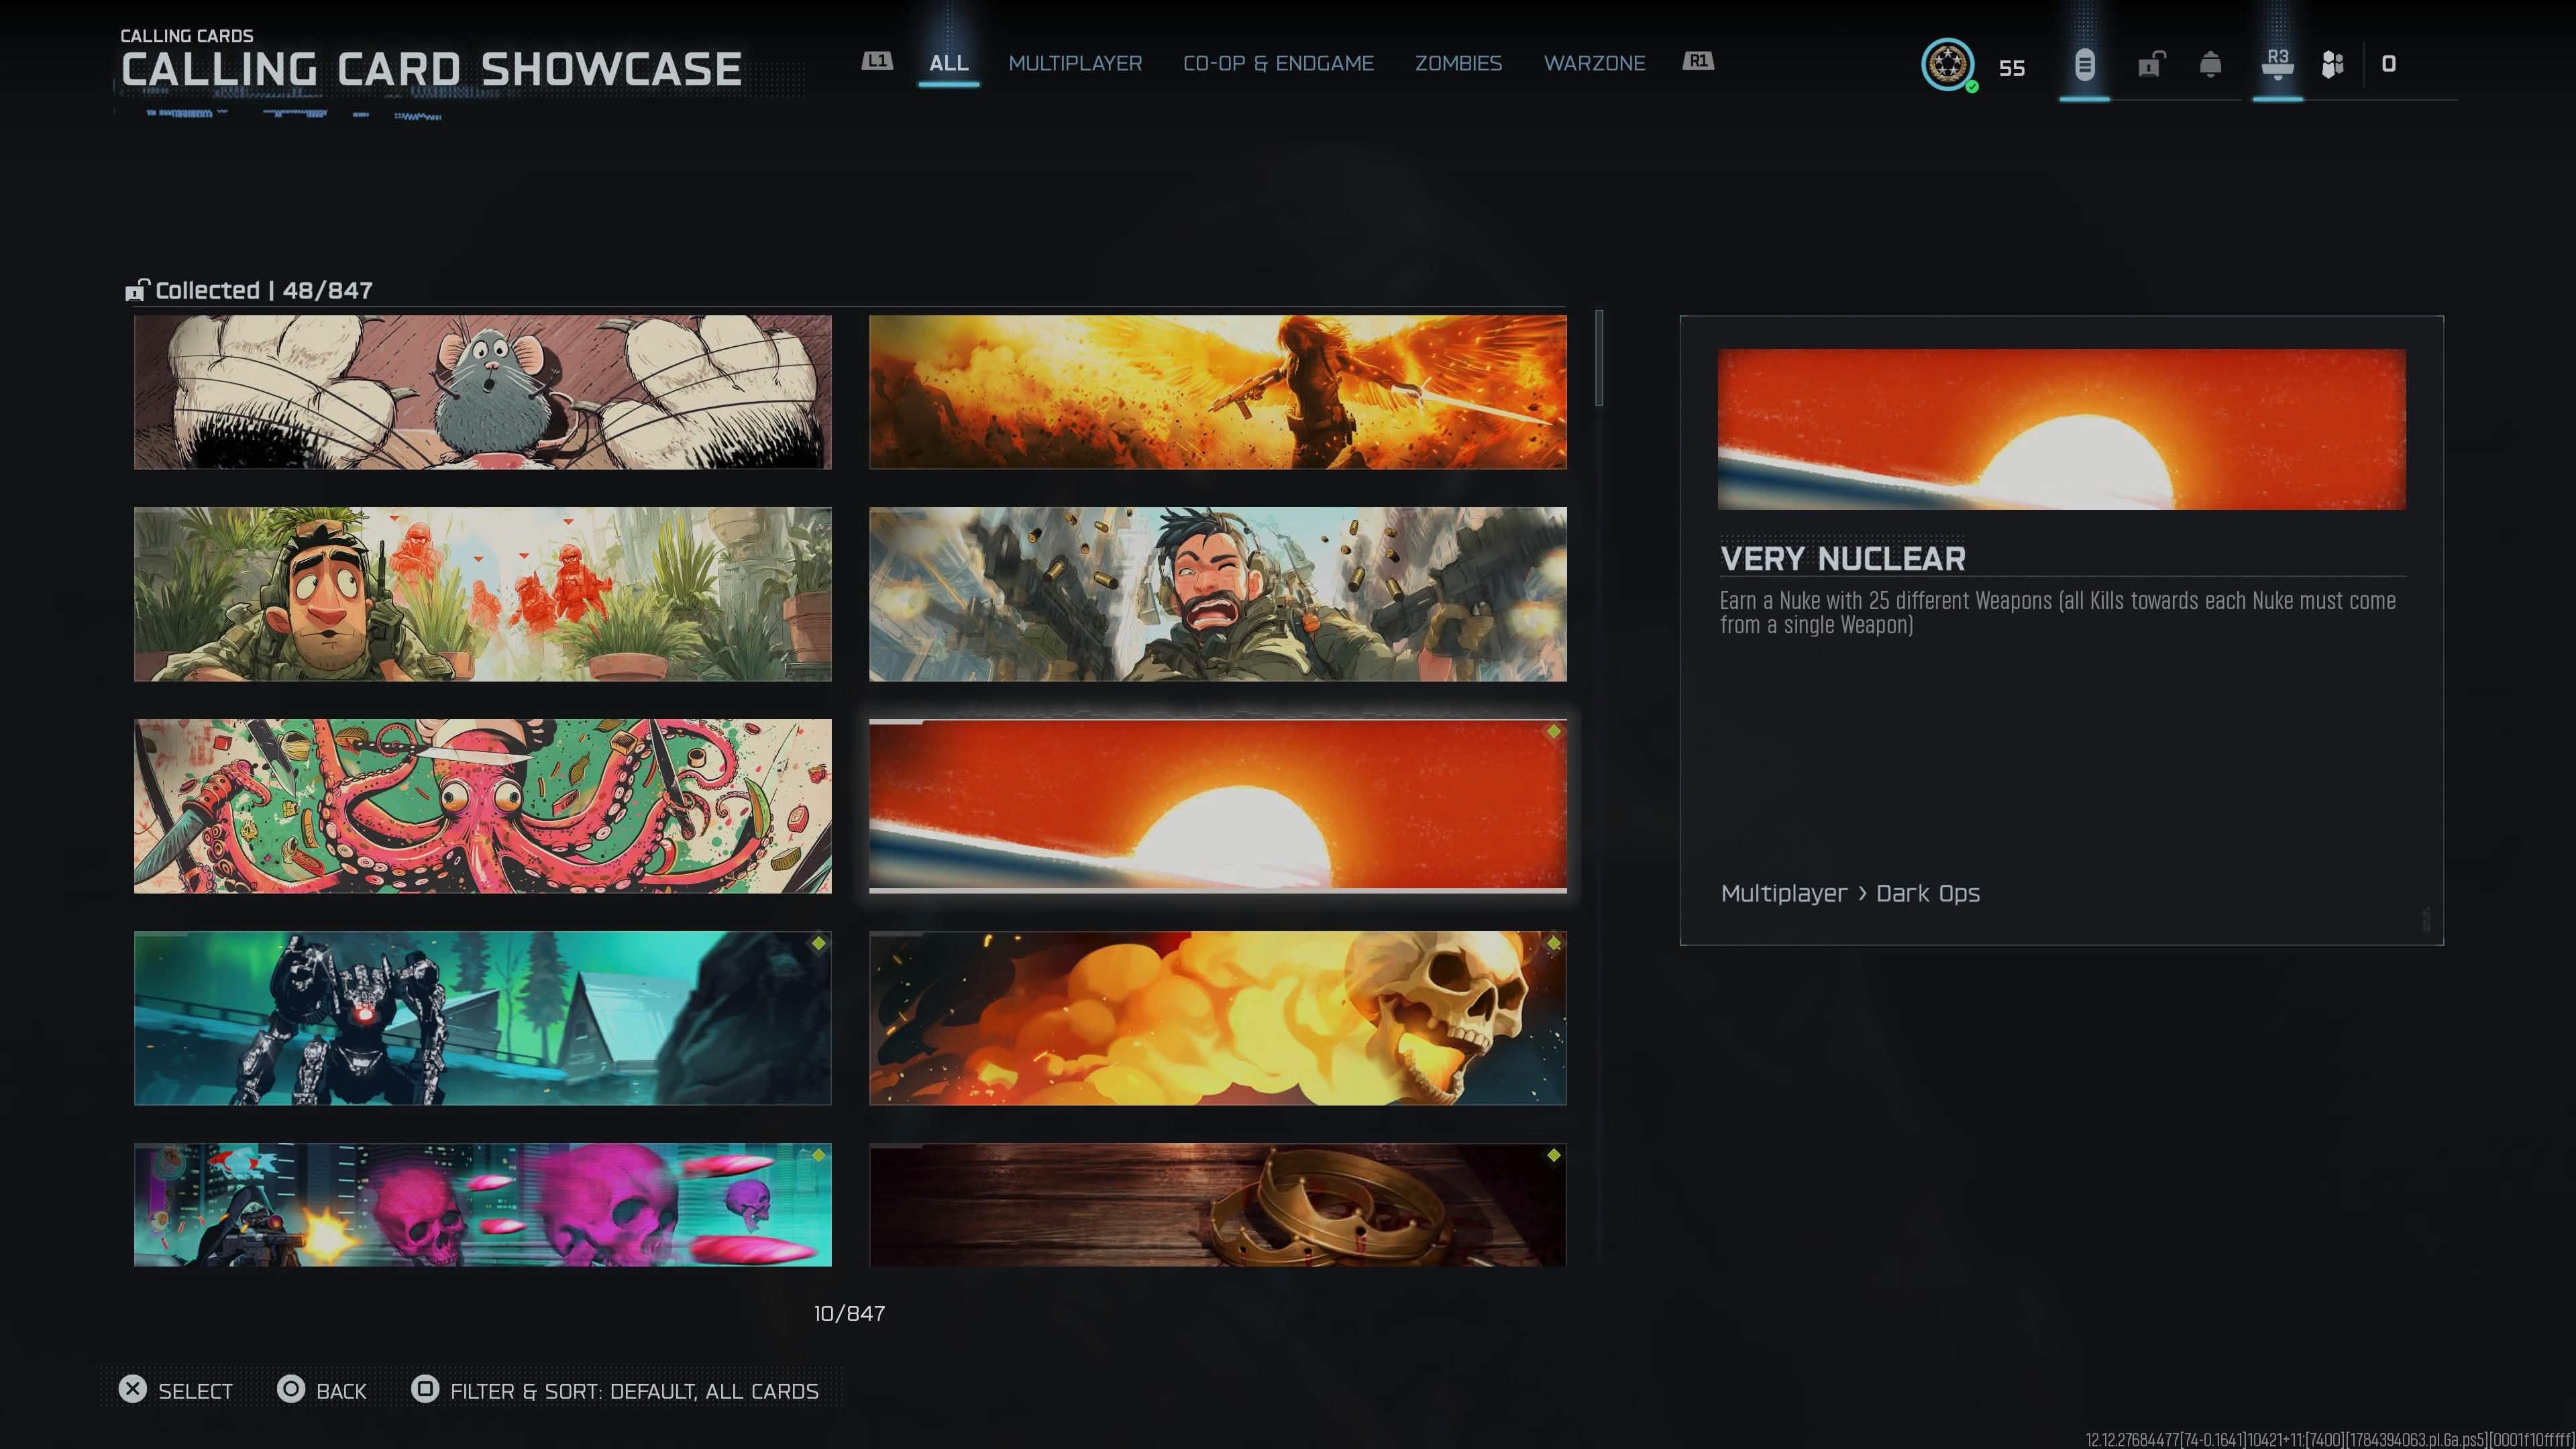This screenshot has width=2576, height=1449.
Task: Click the circle button icon for Back
Action: [x=291, y=1389]
